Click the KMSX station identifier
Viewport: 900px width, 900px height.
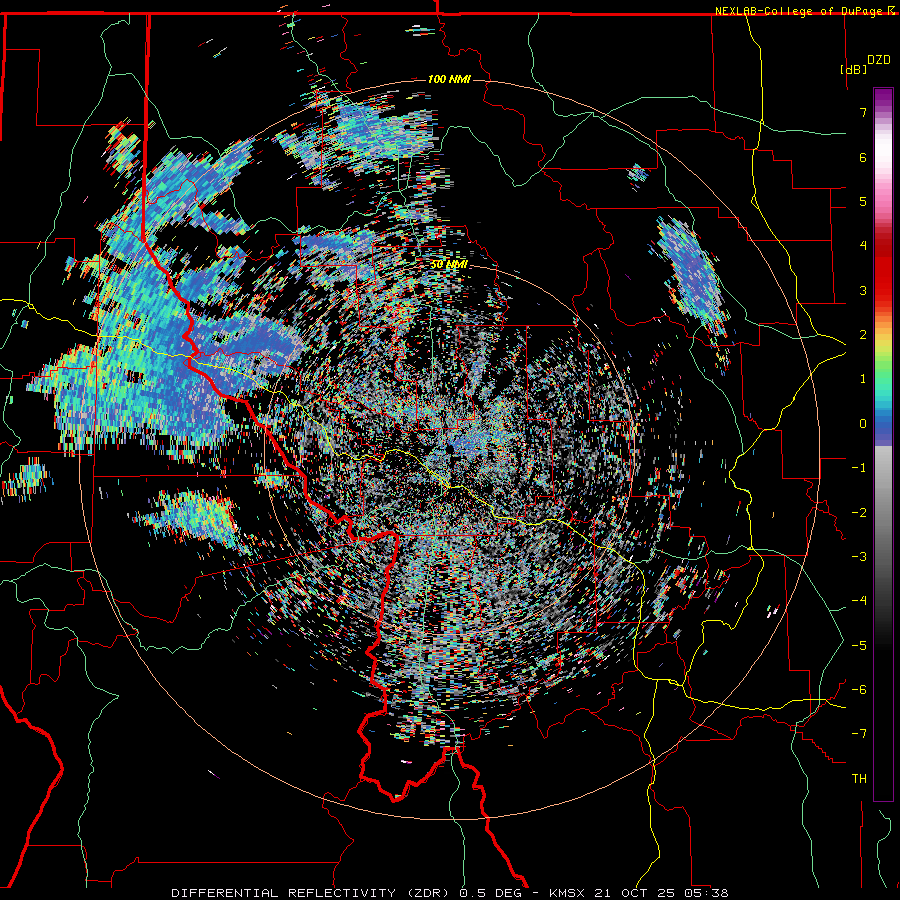(569, 893)
